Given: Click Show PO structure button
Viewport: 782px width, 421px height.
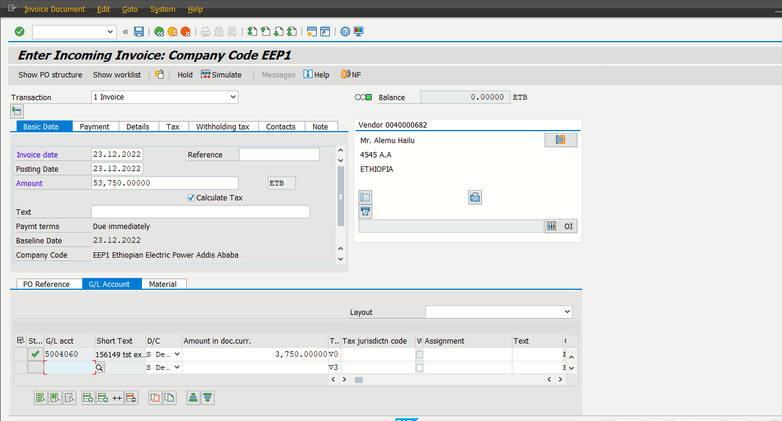Looking at the screenshot, I should pos(50,75).
